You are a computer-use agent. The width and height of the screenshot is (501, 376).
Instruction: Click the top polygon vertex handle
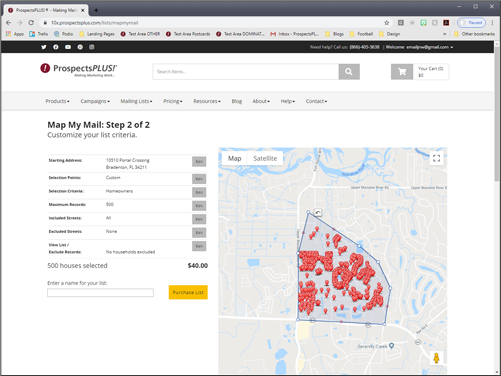[308, 212]
